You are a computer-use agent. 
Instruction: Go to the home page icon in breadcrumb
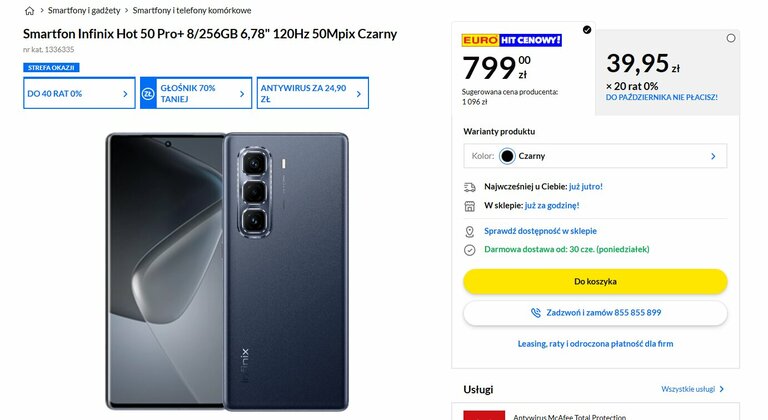coord(29,10)
